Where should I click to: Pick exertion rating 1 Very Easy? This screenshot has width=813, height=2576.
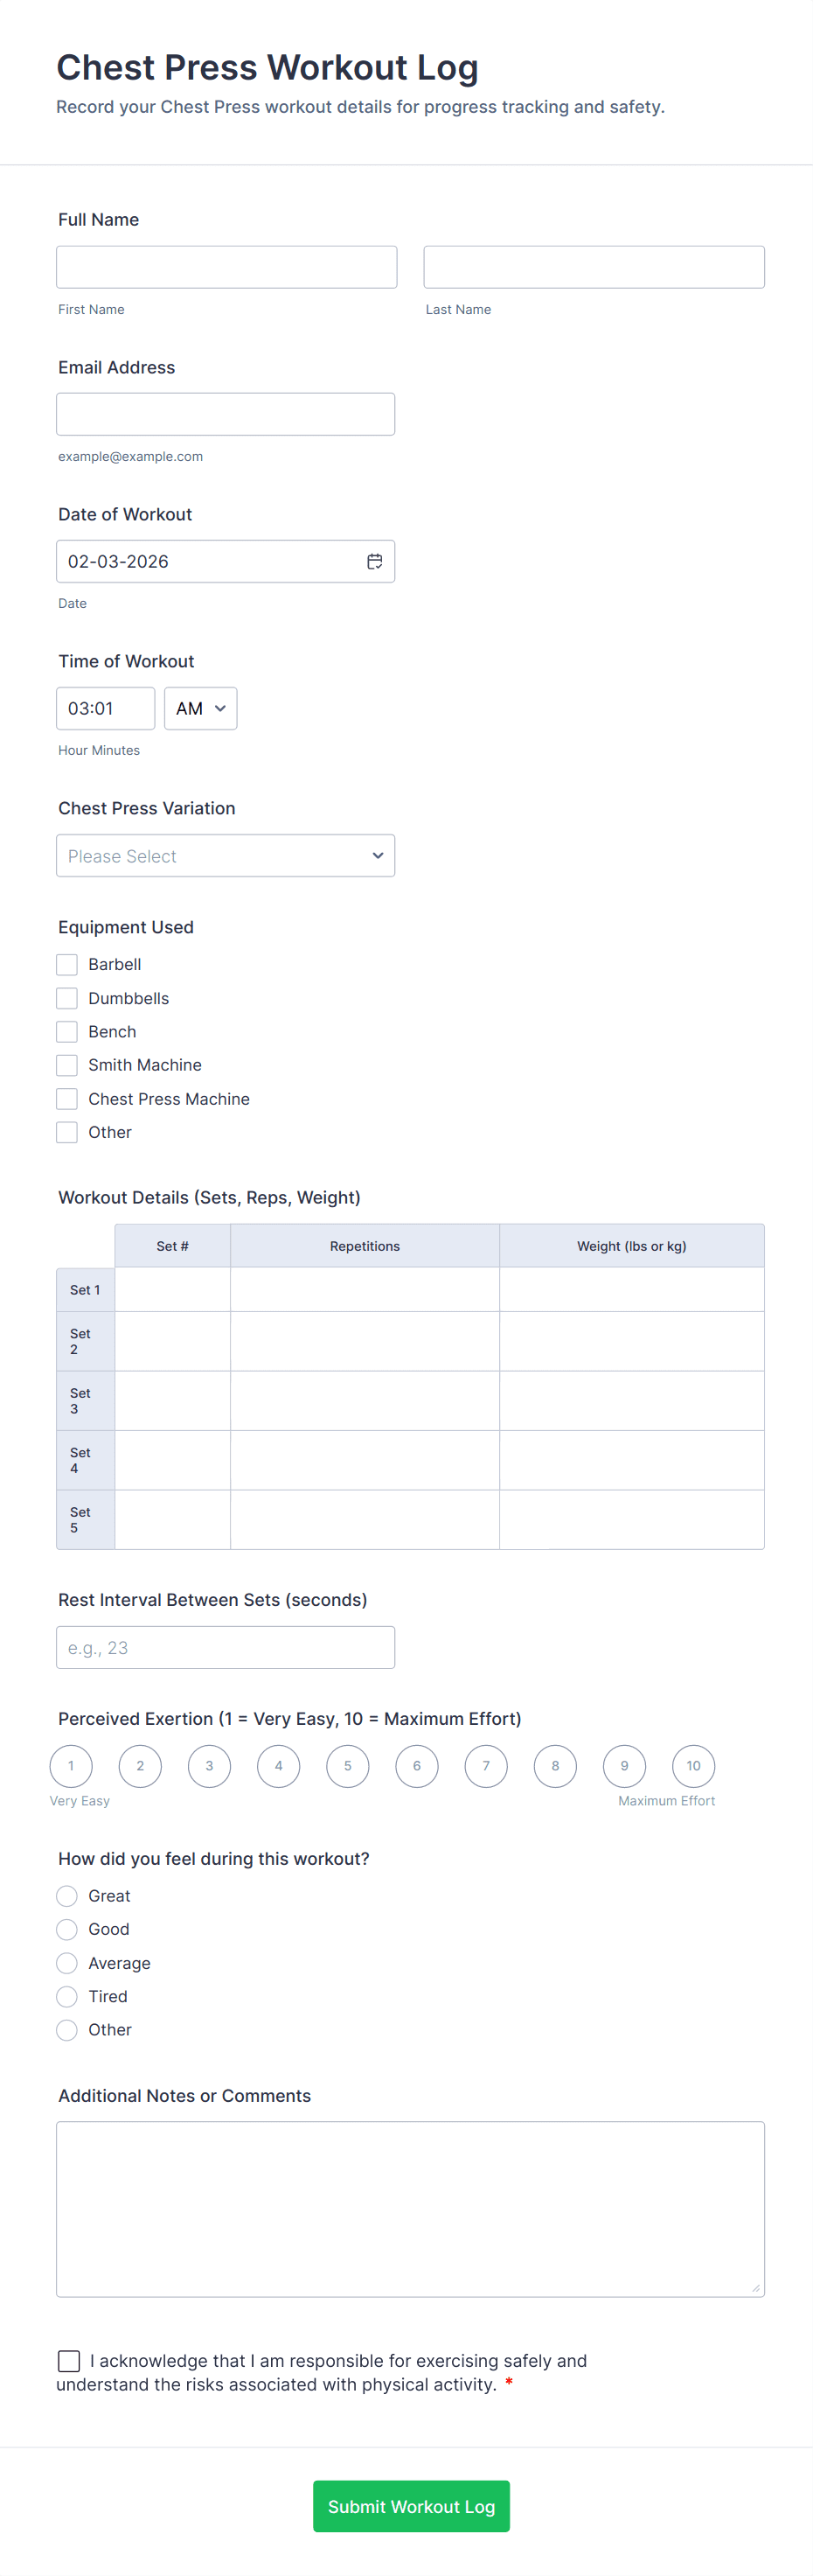71,1766
